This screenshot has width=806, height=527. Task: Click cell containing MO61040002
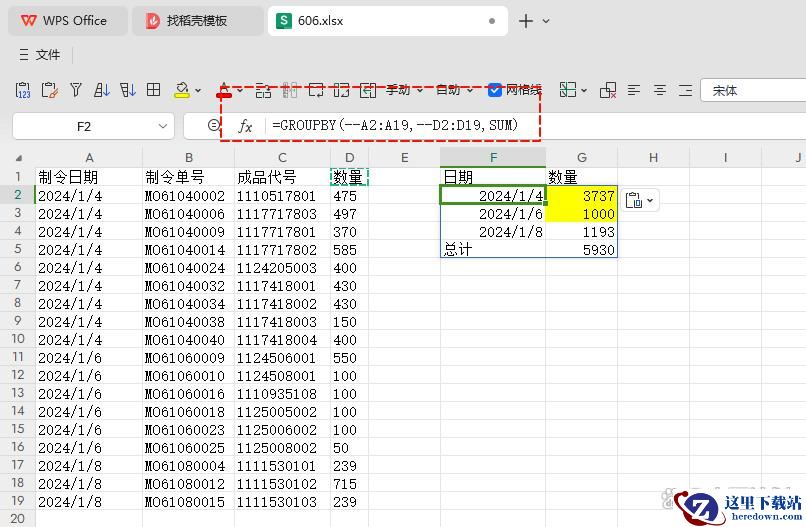[188, 196]
